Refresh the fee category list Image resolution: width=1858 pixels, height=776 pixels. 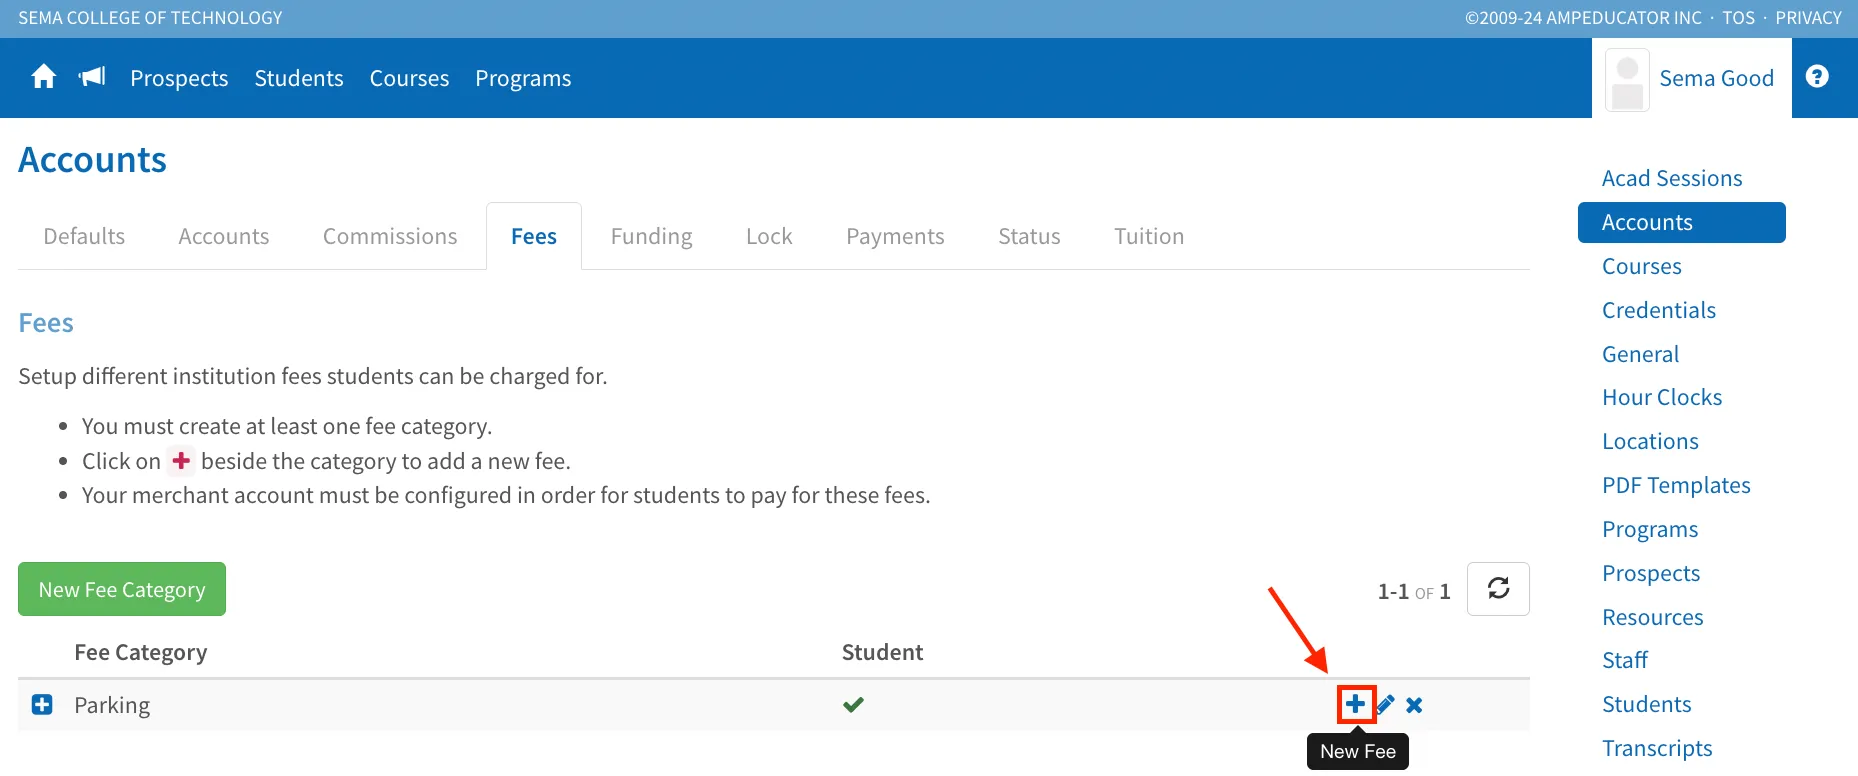(1498, 589)
